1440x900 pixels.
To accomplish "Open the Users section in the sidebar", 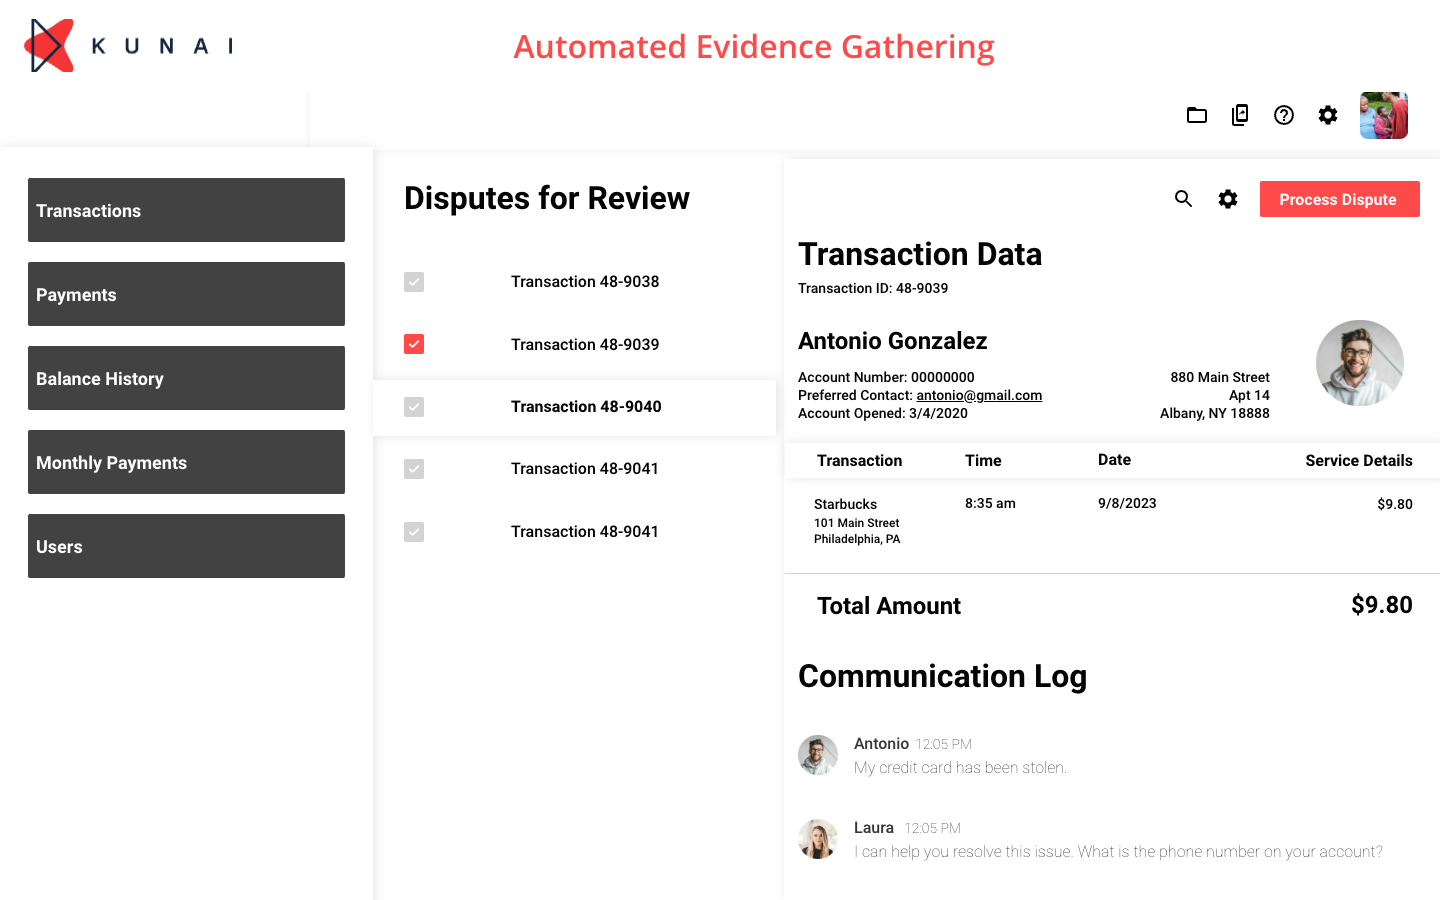I will (x=186, y=546).
